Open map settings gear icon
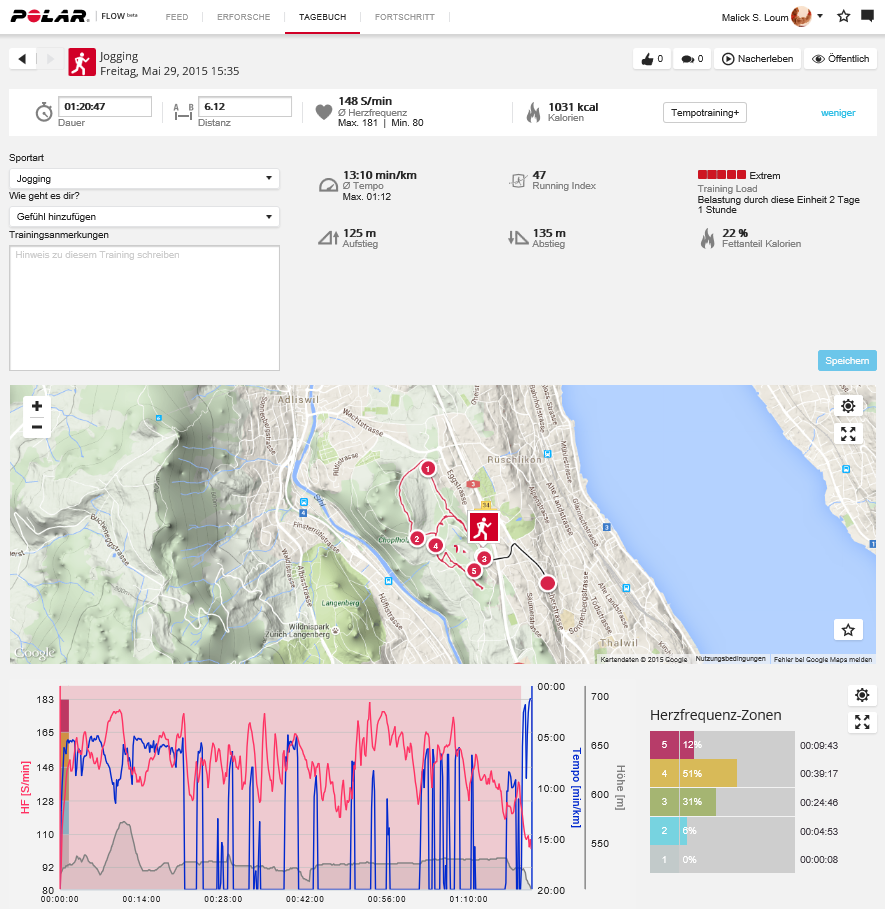Screen dimensions: 885x909 (x=848, y=405)
